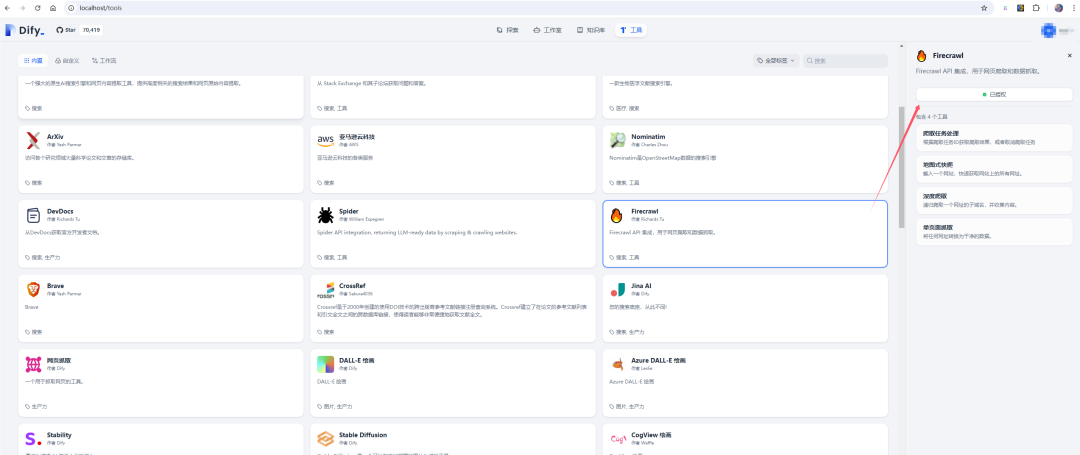Open the AWS 亚马逊云科技 icon
1080x455 pixels.
tap(325, 140)
